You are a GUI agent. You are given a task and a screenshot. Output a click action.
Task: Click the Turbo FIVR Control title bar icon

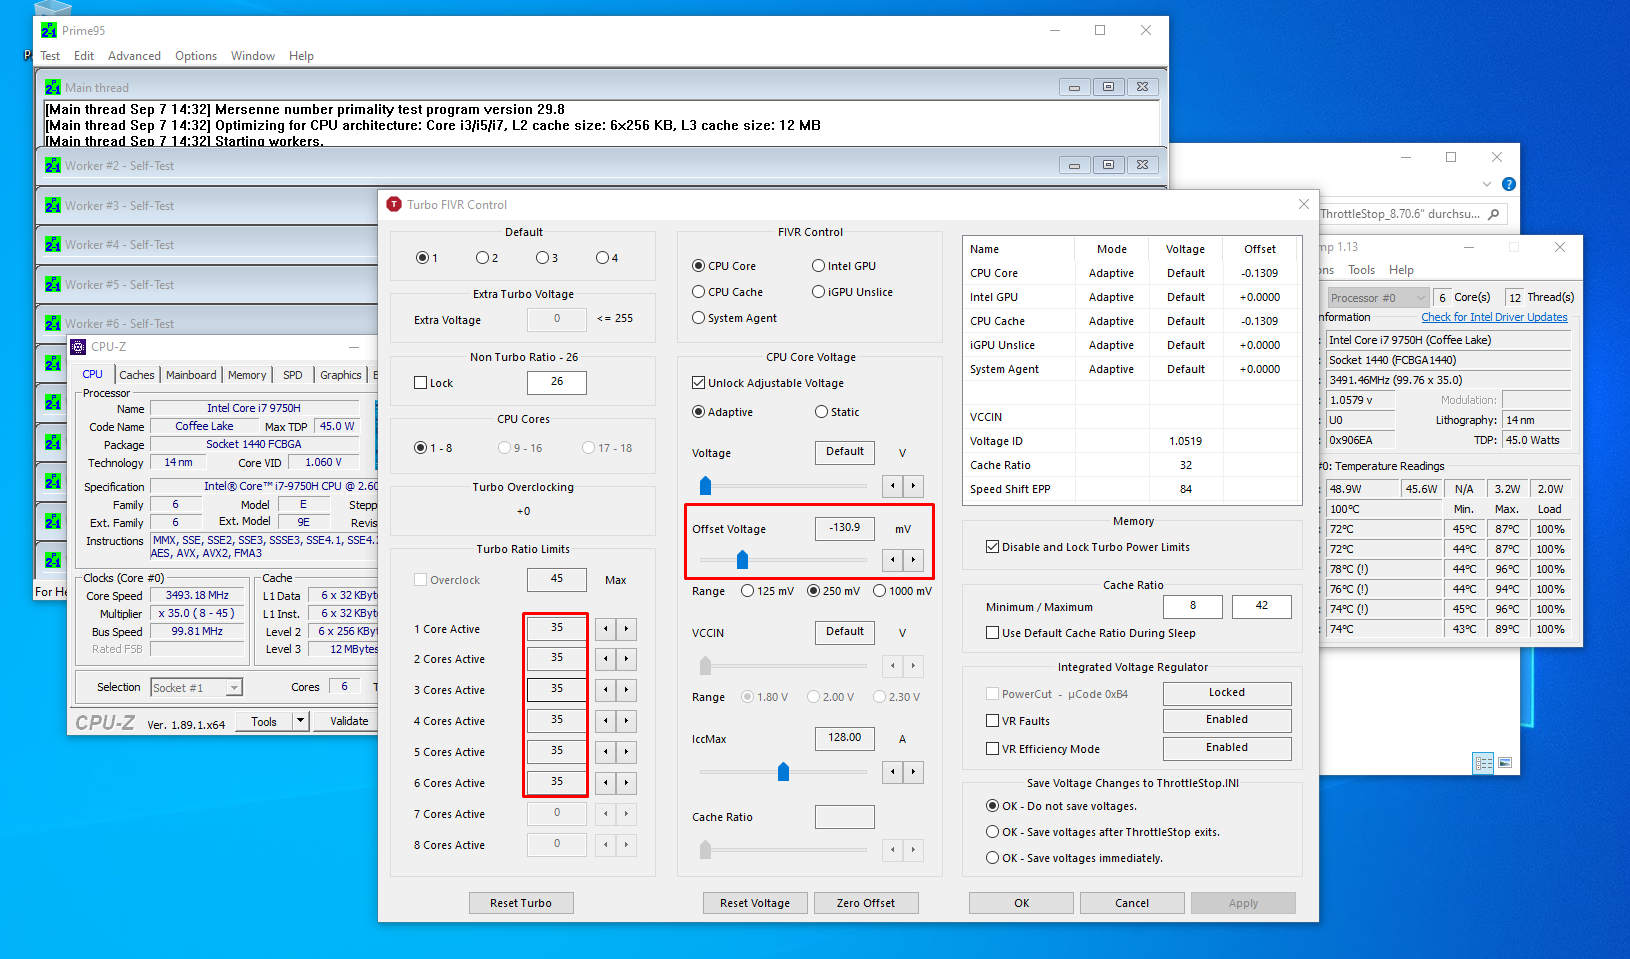point(392,204)
